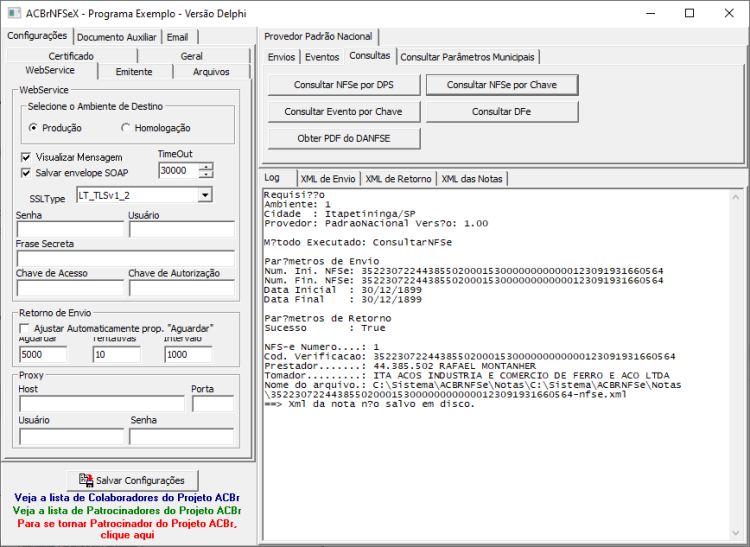The width and height of the screenshot is (750, 547).
Task: Click Obter PDF do DANFSE button
Action: pyautogui.click(x=344, y=138)
